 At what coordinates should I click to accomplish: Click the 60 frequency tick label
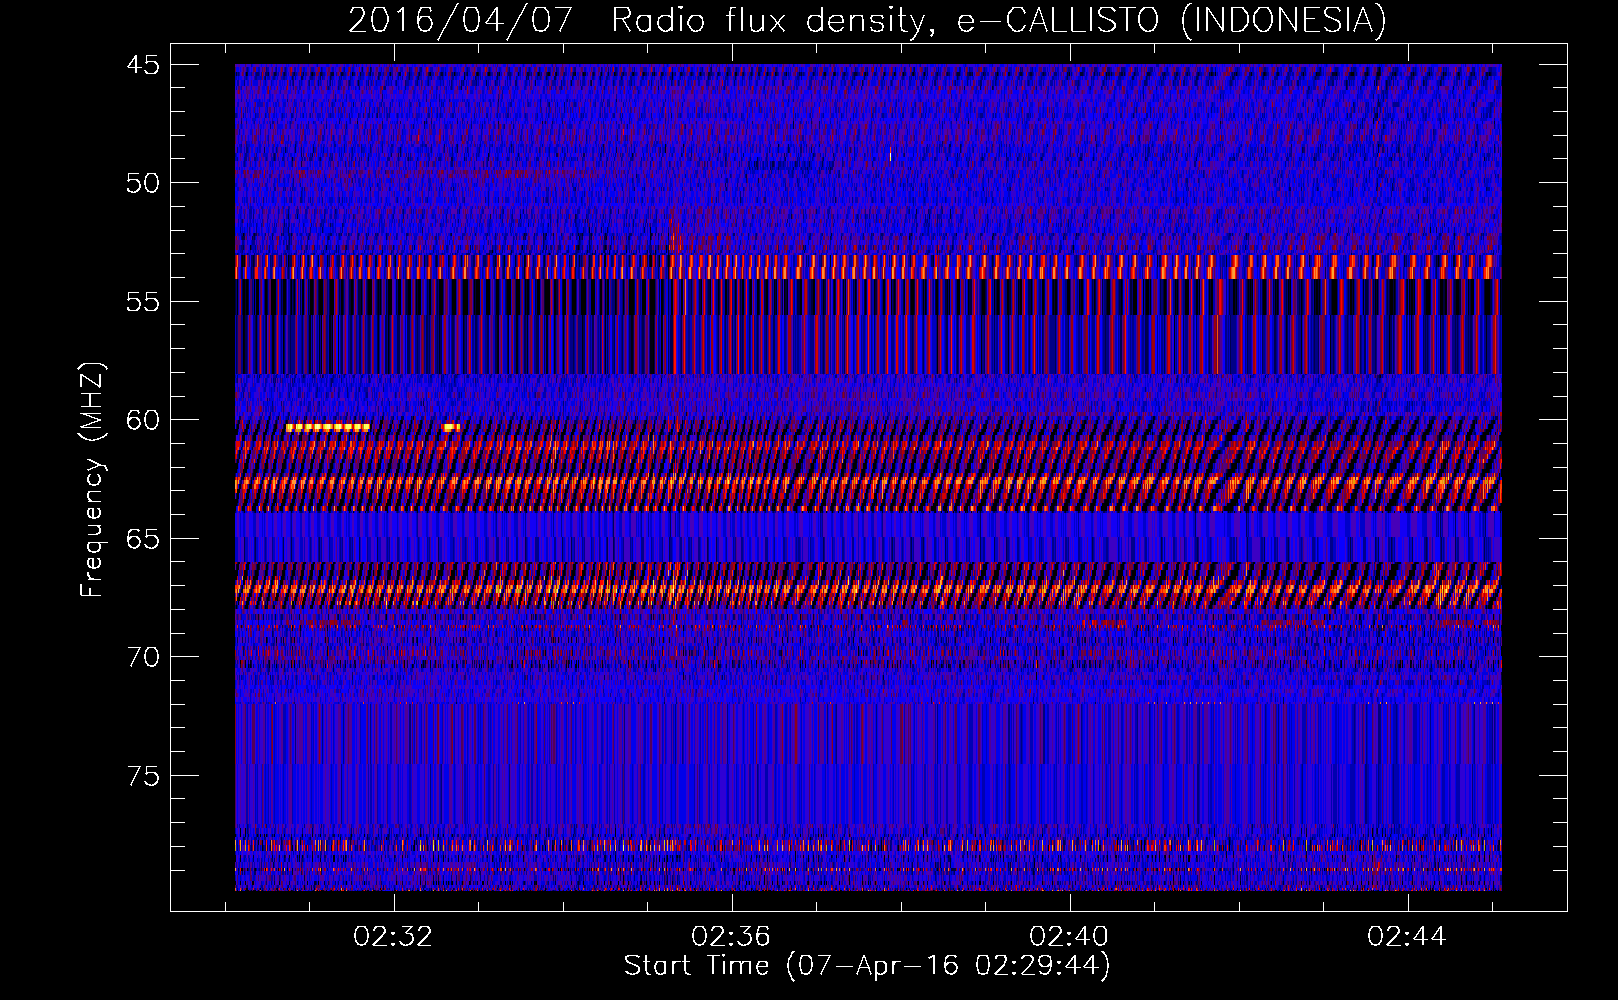click(143, 420)
